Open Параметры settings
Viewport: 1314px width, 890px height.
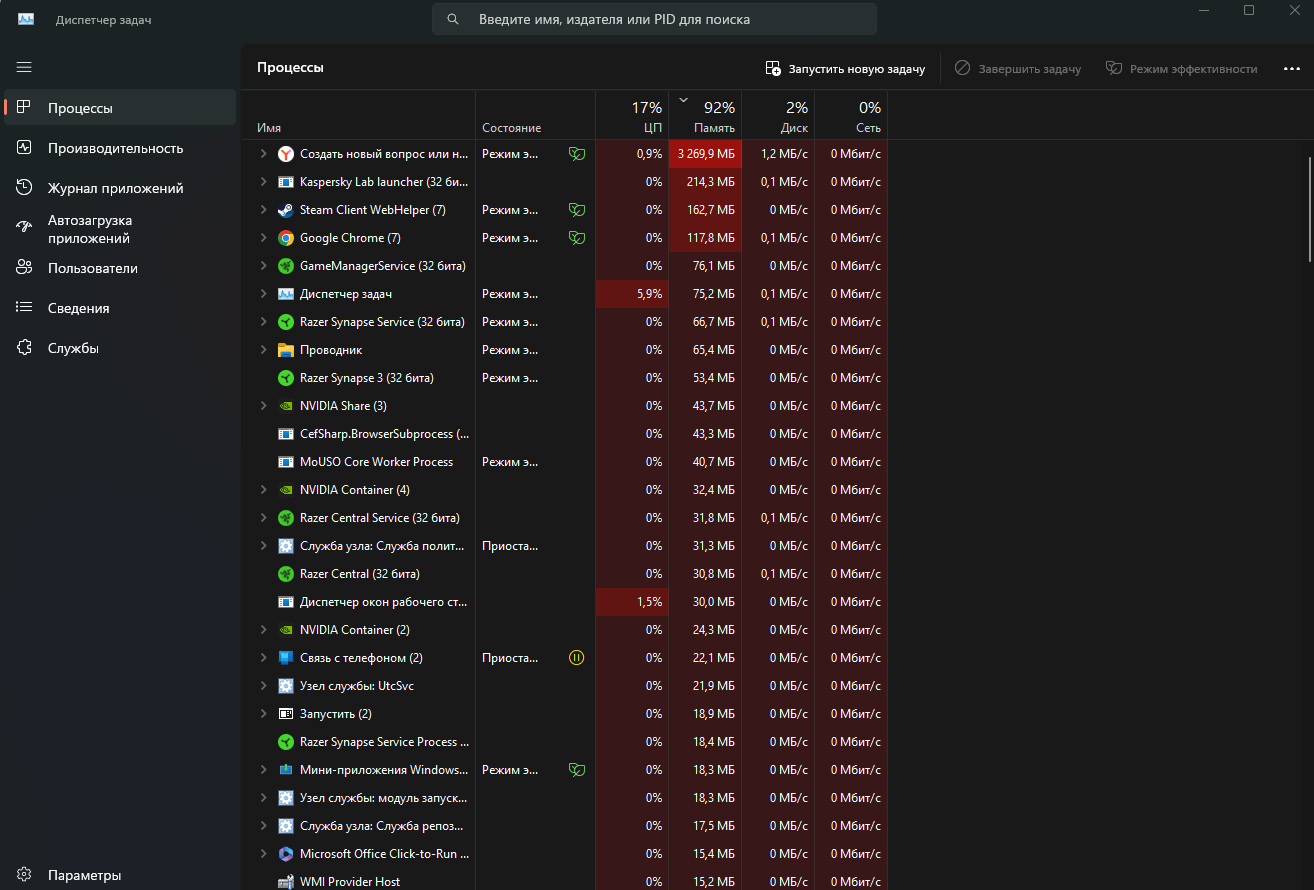(x=120, y=875)
